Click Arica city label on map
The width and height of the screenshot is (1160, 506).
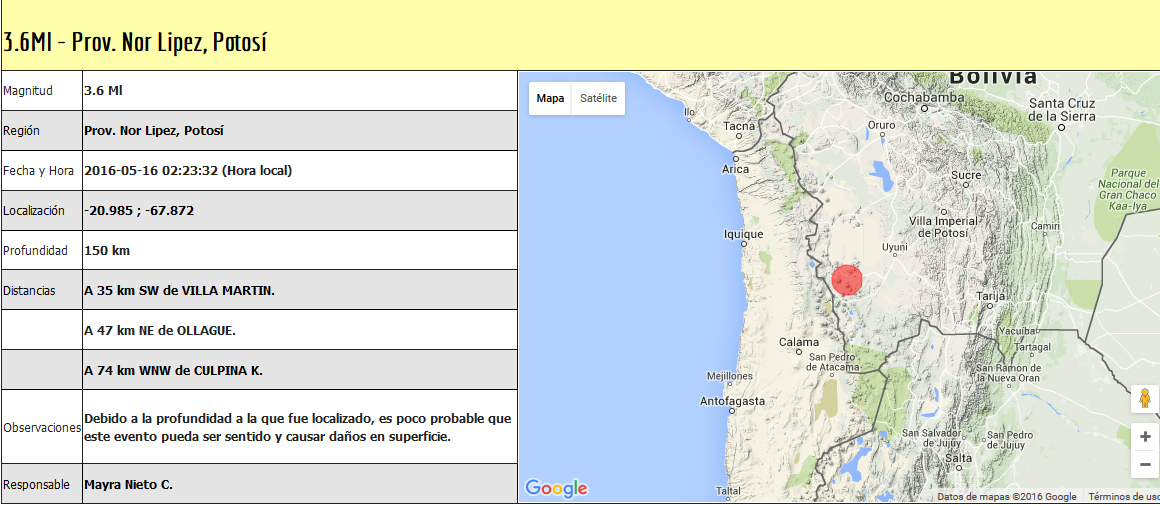(x=735, y=169)
